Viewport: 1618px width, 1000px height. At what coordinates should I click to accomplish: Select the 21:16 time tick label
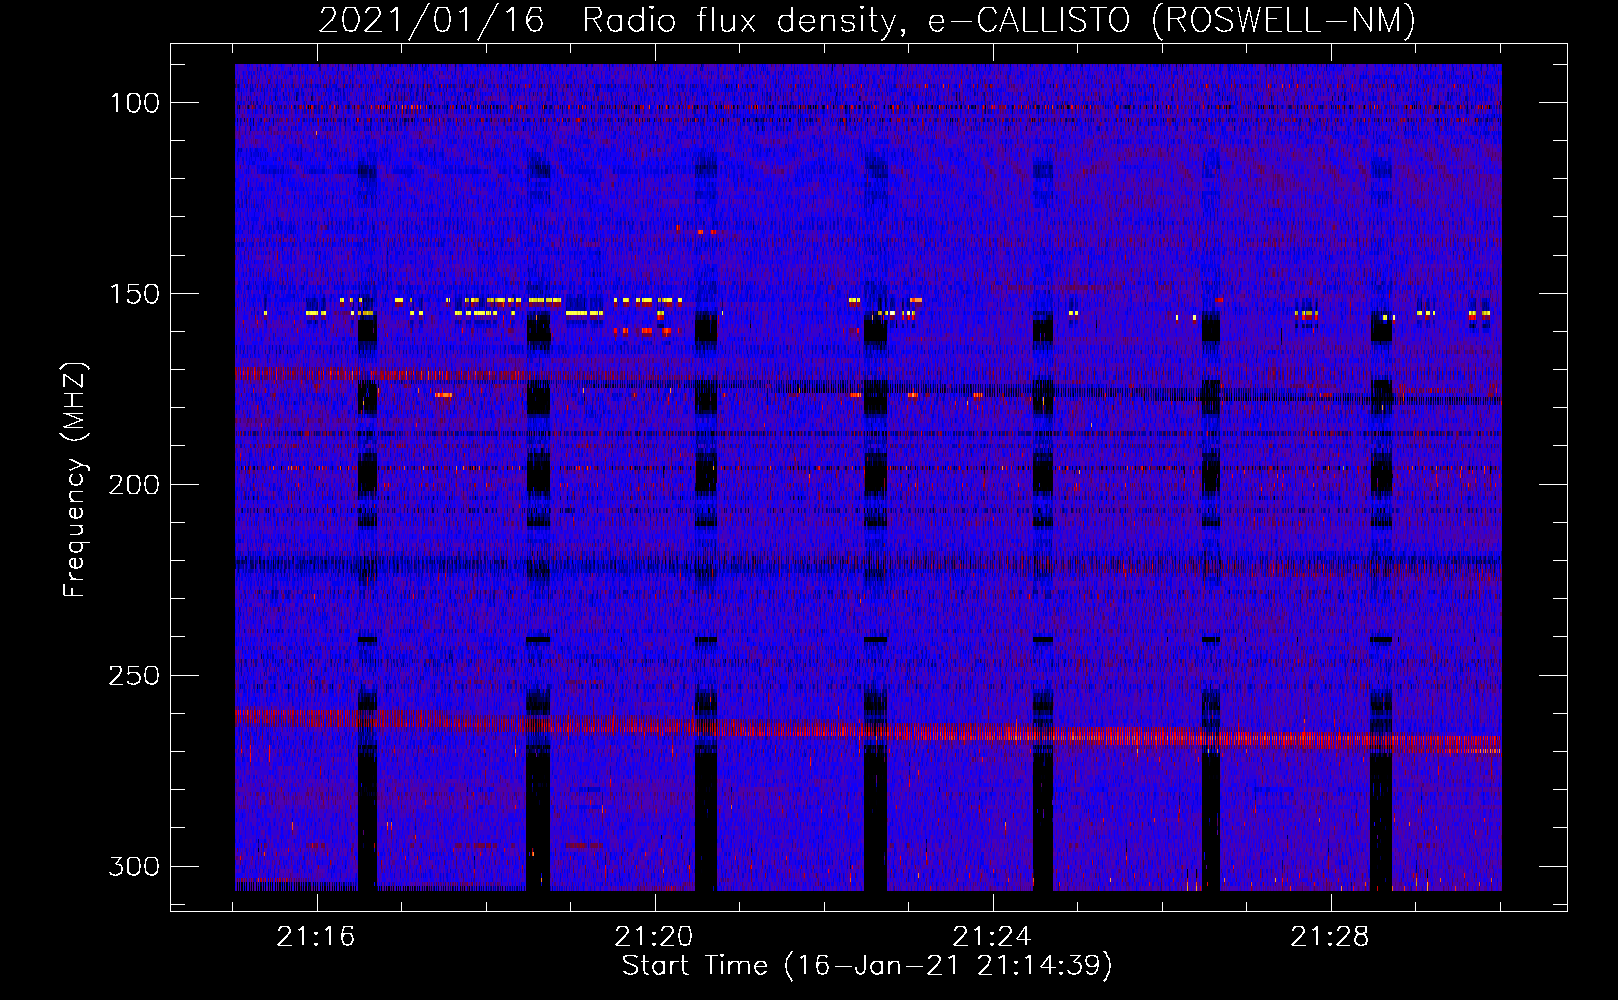pyautogui.click(x=316, y=937)
